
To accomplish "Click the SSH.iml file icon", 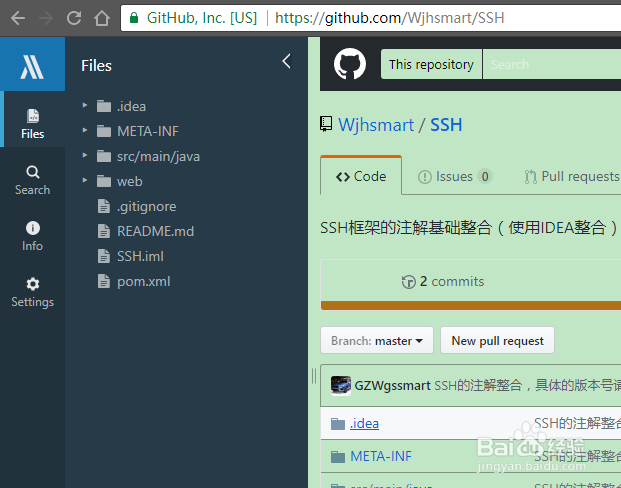I will click(104, 256).
